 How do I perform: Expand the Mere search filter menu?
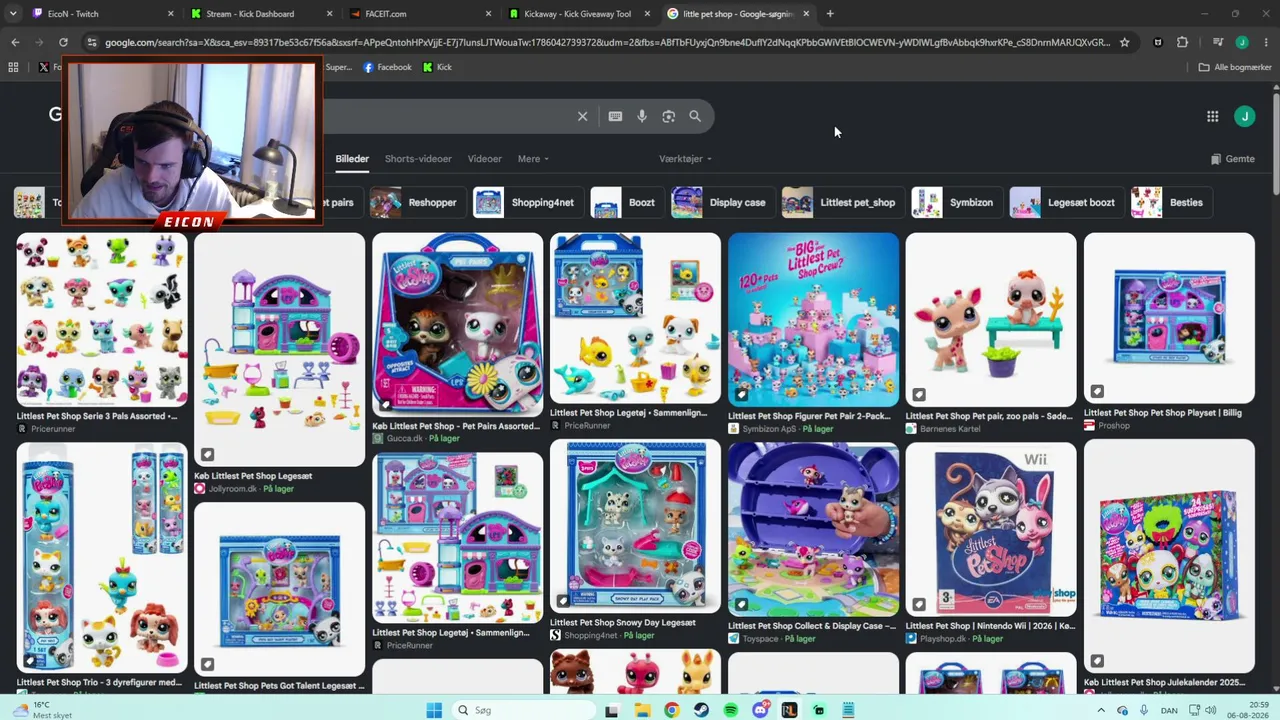click(x=533, y=159)
